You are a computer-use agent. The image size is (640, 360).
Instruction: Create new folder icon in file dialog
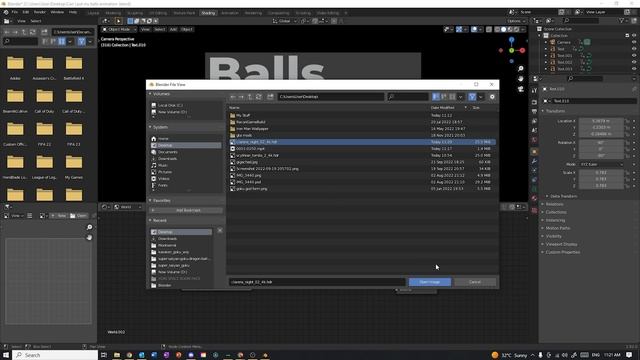[x=270, y=97]
